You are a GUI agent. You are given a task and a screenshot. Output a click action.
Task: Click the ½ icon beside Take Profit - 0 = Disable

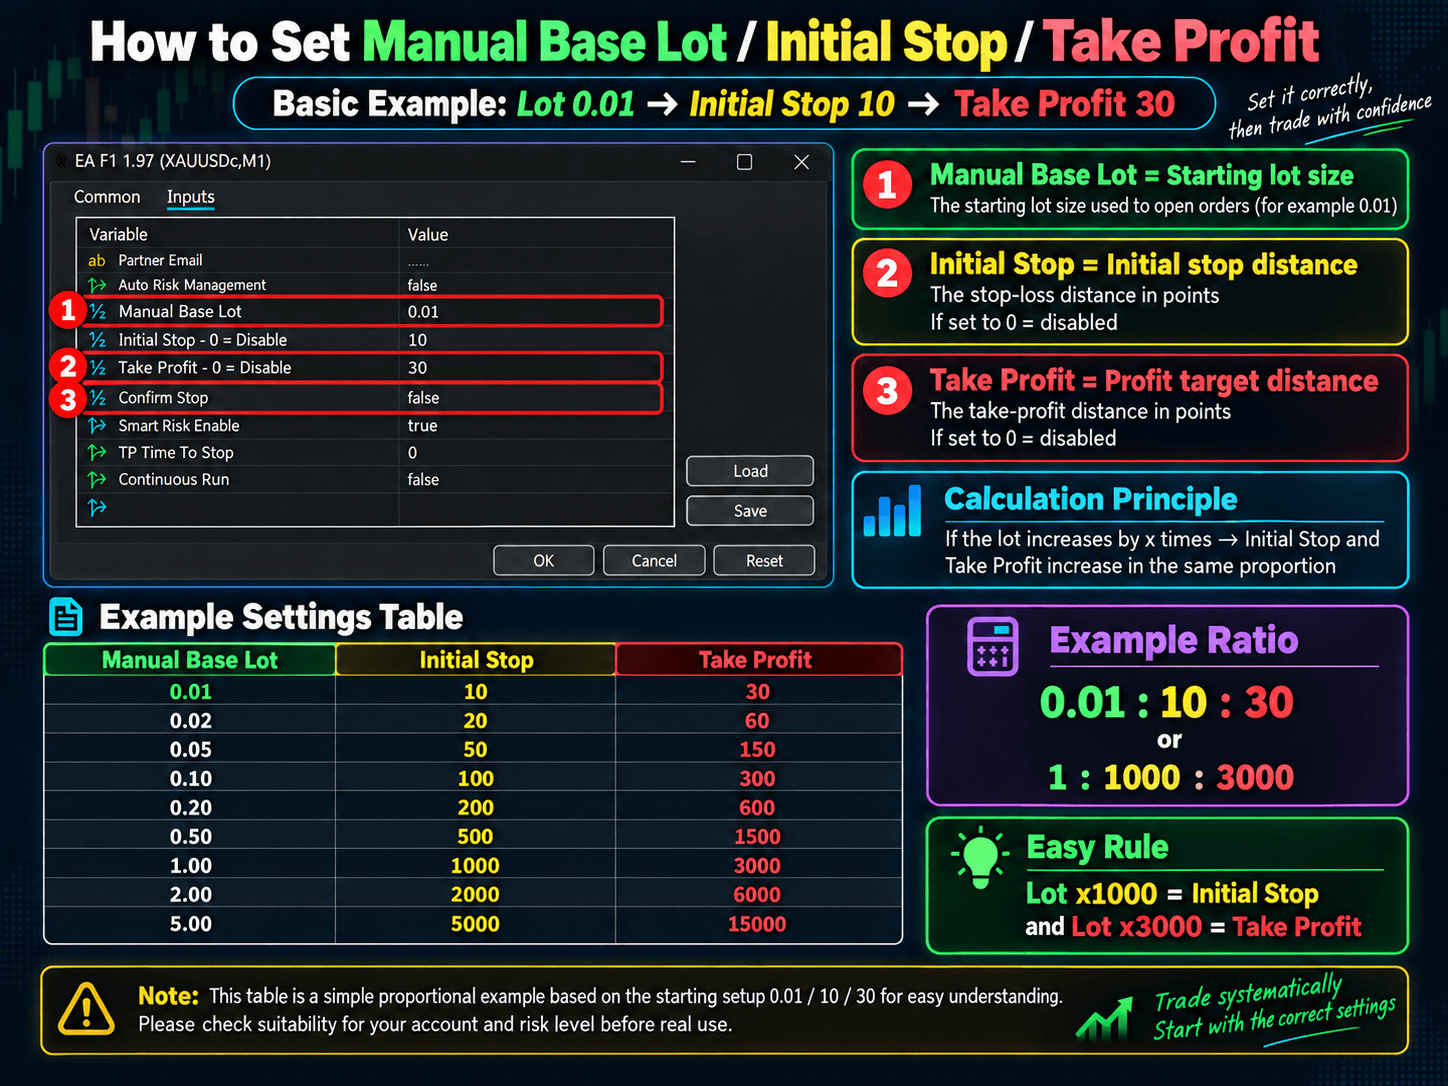tap(97, 368)
